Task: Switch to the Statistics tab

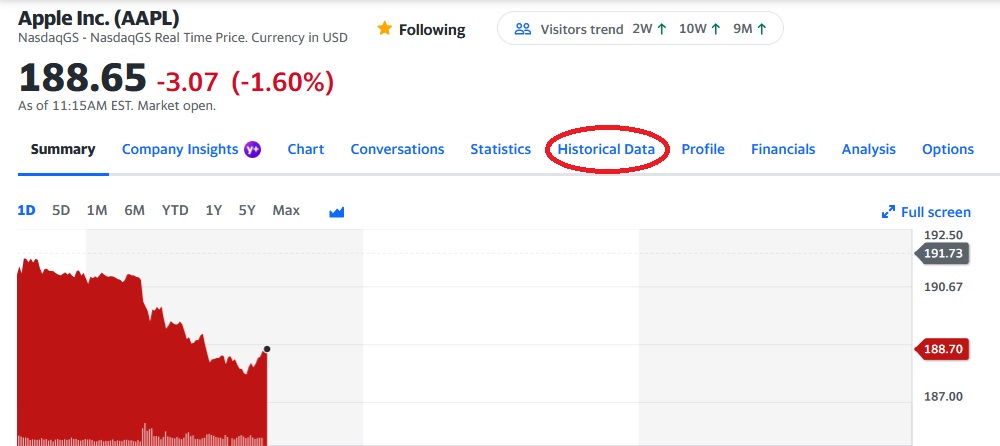Action: click(x=500, y=149)
